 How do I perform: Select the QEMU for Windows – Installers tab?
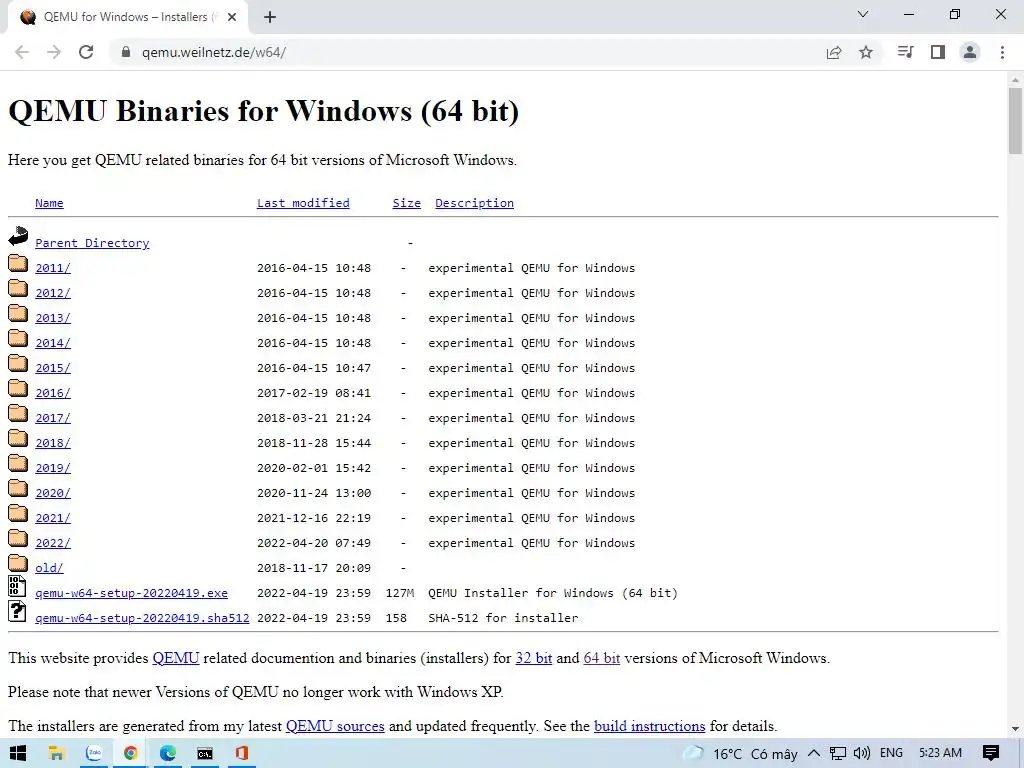pyautogui.click(x=127, y=18)
